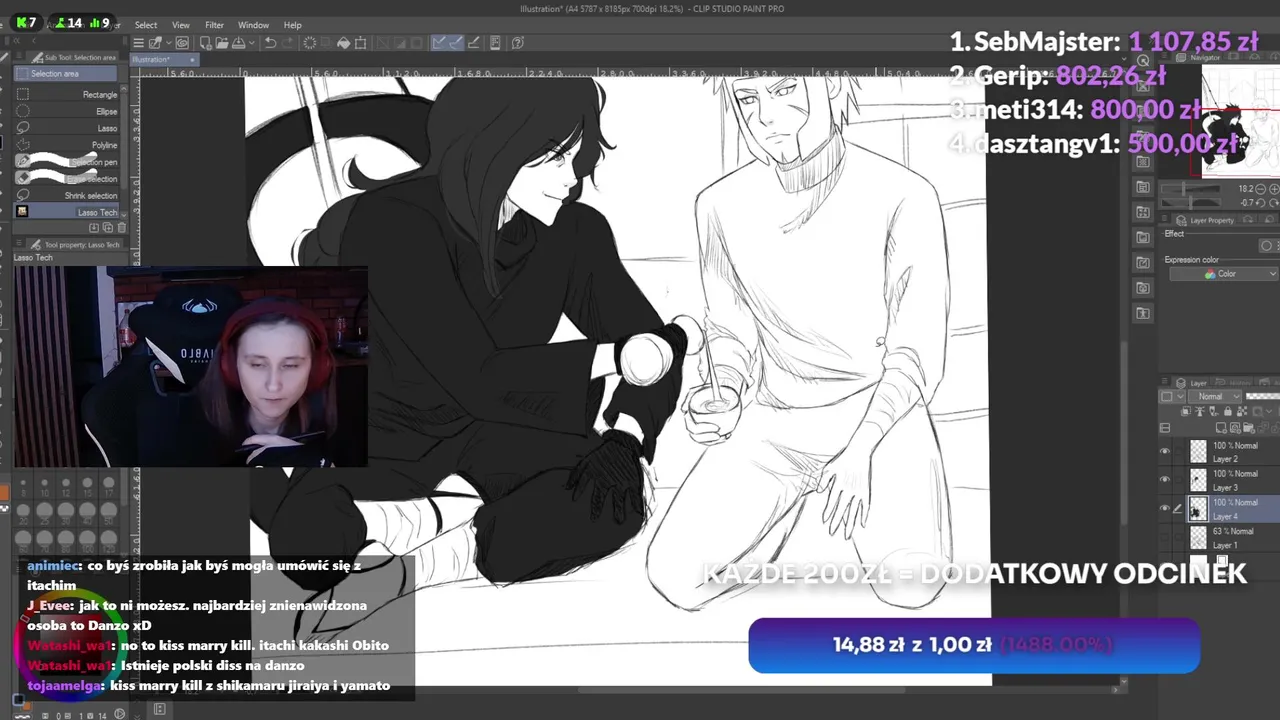Open the layer blending mode Normal dropdown
Viewport: 1280px width, 720px height.
pyautogui.click(x=1214, y=396)
